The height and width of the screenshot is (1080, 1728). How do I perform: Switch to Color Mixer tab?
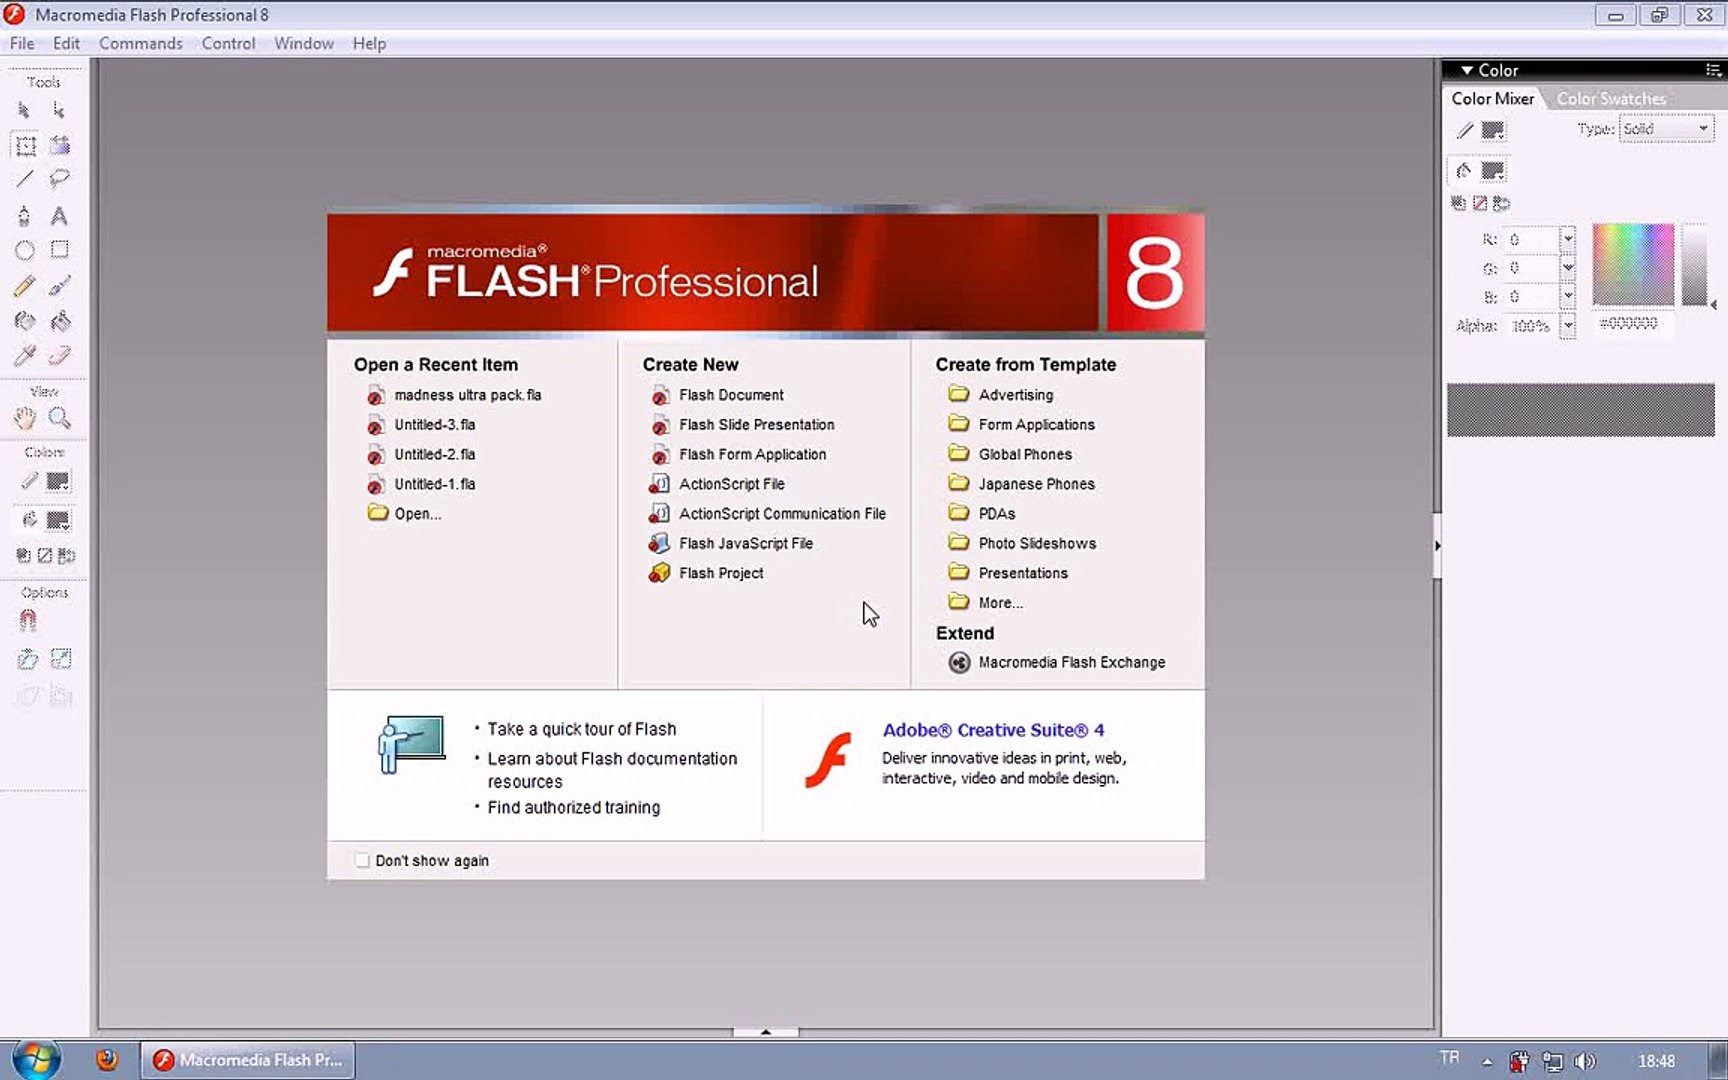pyautogui.click(x=1492, y=98)
